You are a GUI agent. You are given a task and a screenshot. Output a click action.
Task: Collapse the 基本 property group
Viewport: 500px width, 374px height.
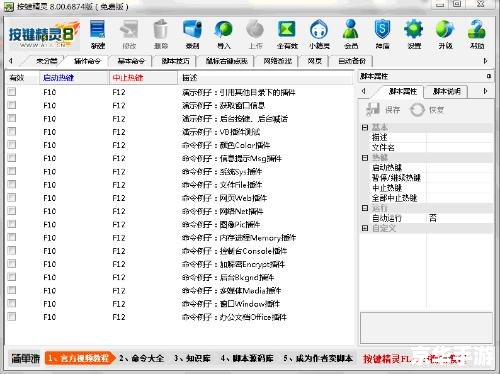[365, 127]
